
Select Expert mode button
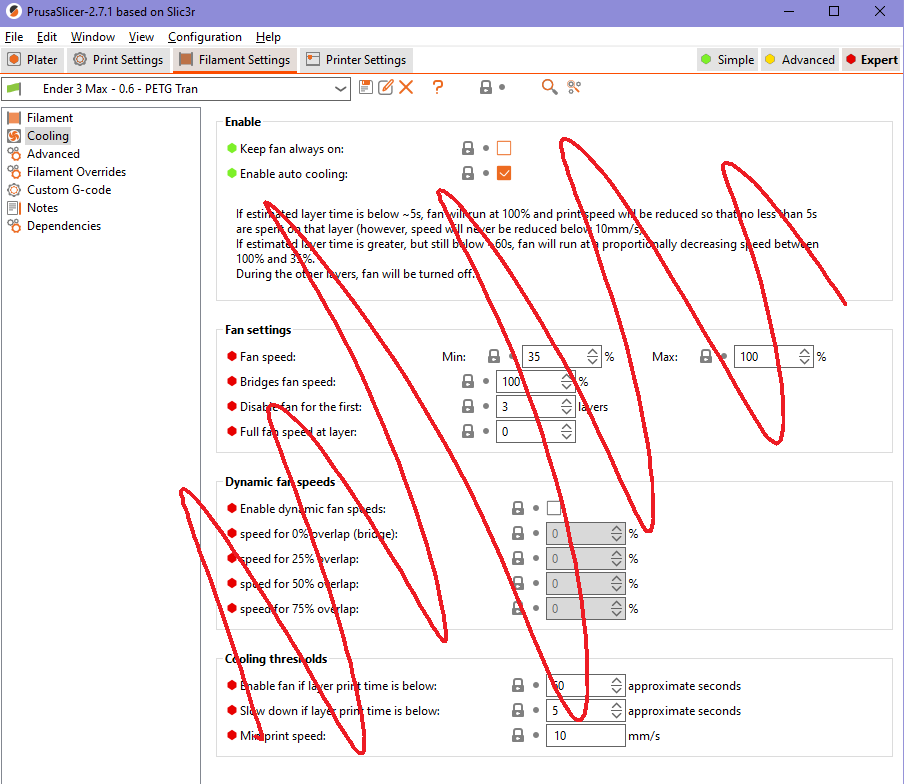(870, 59)
